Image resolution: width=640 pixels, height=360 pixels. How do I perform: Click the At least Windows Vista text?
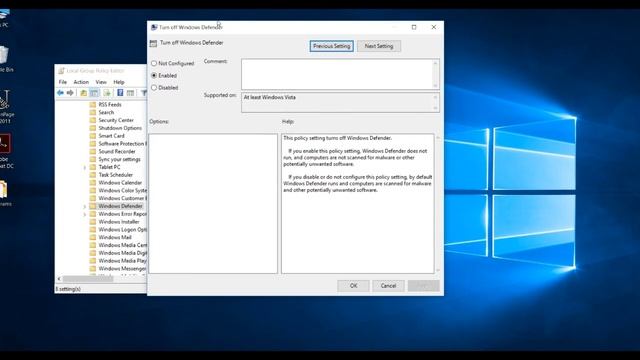pyautogui.click(x=269, y=97)
